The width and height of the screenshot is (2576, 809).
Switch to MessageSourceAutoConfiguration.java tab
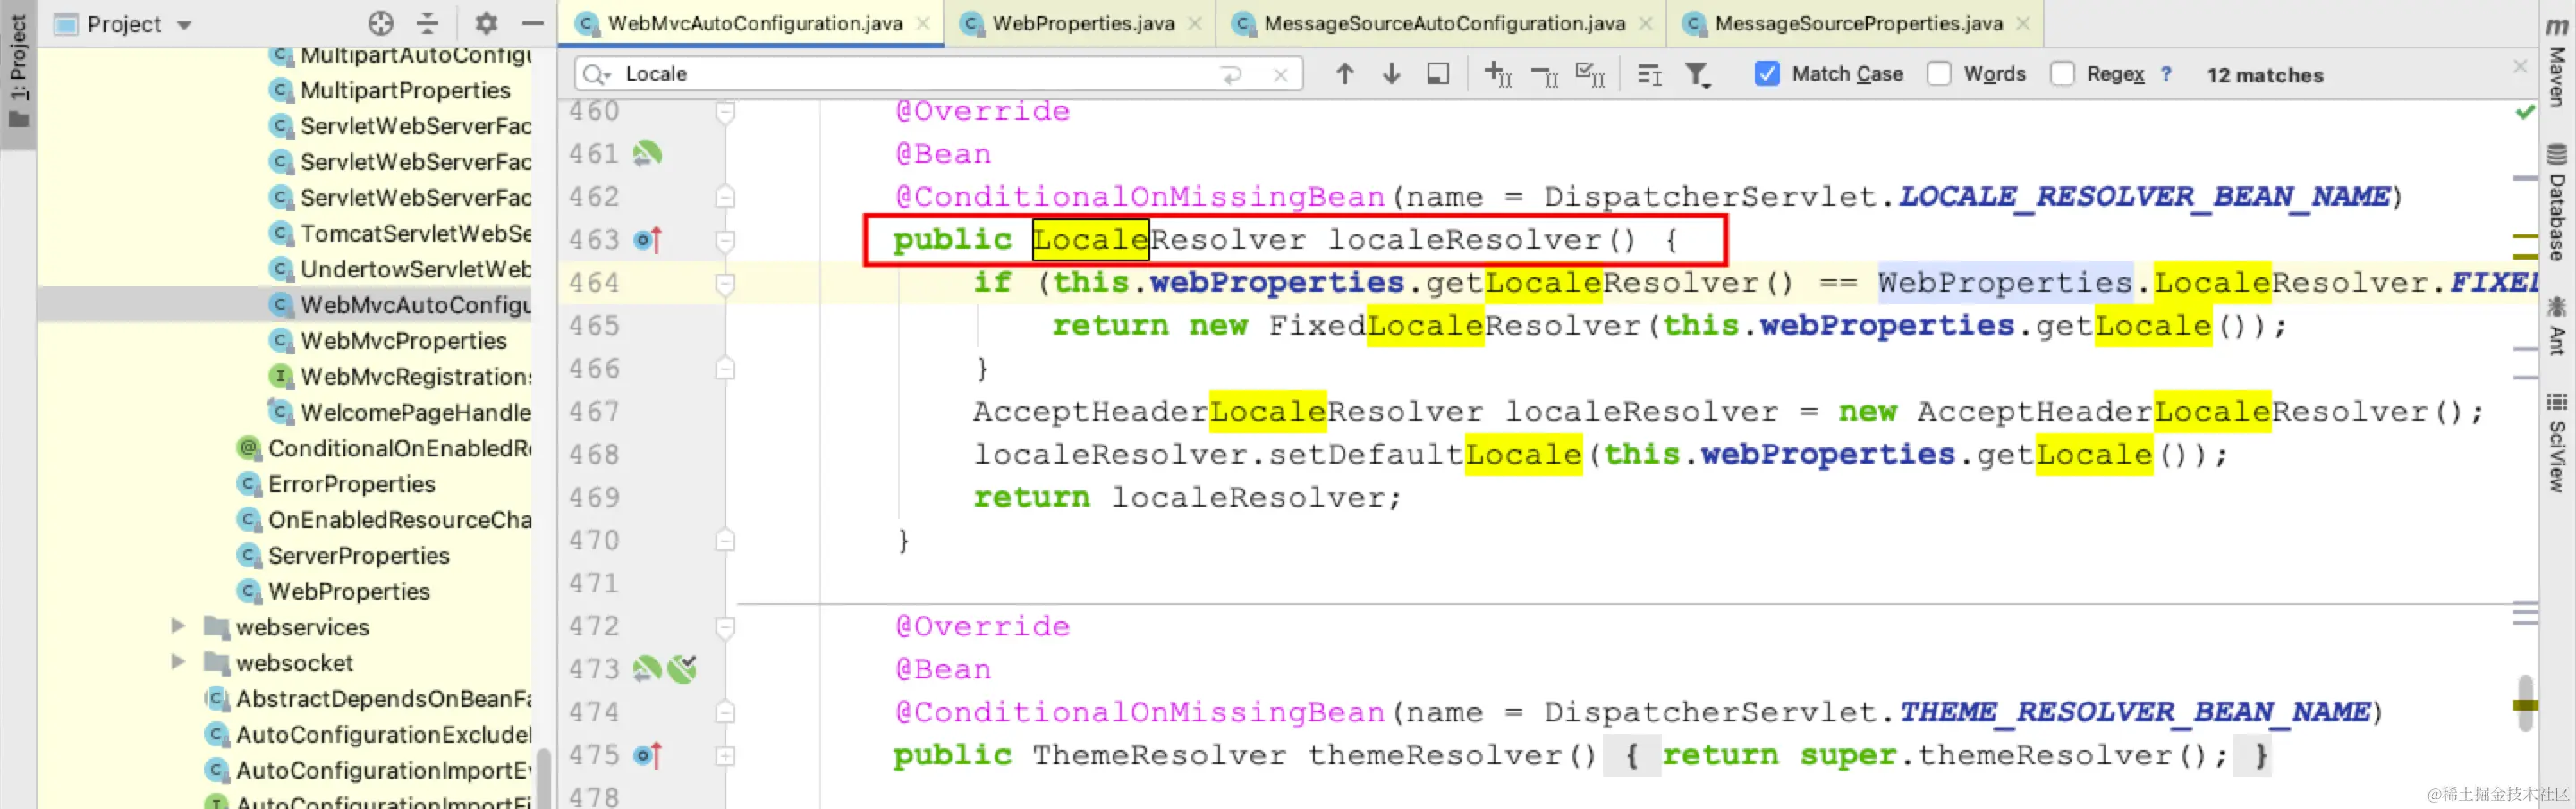coord(1443,23)
